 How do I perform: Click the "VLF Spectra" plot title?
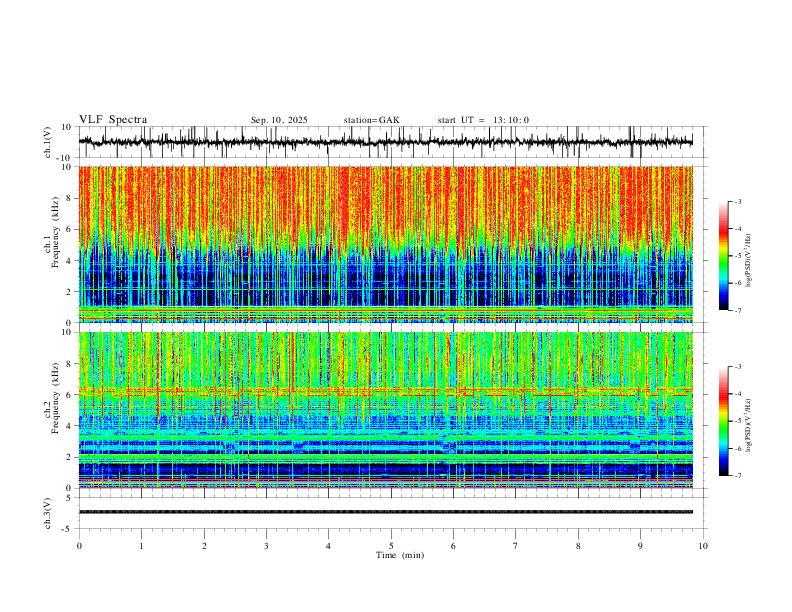click(x=113, y=120)
